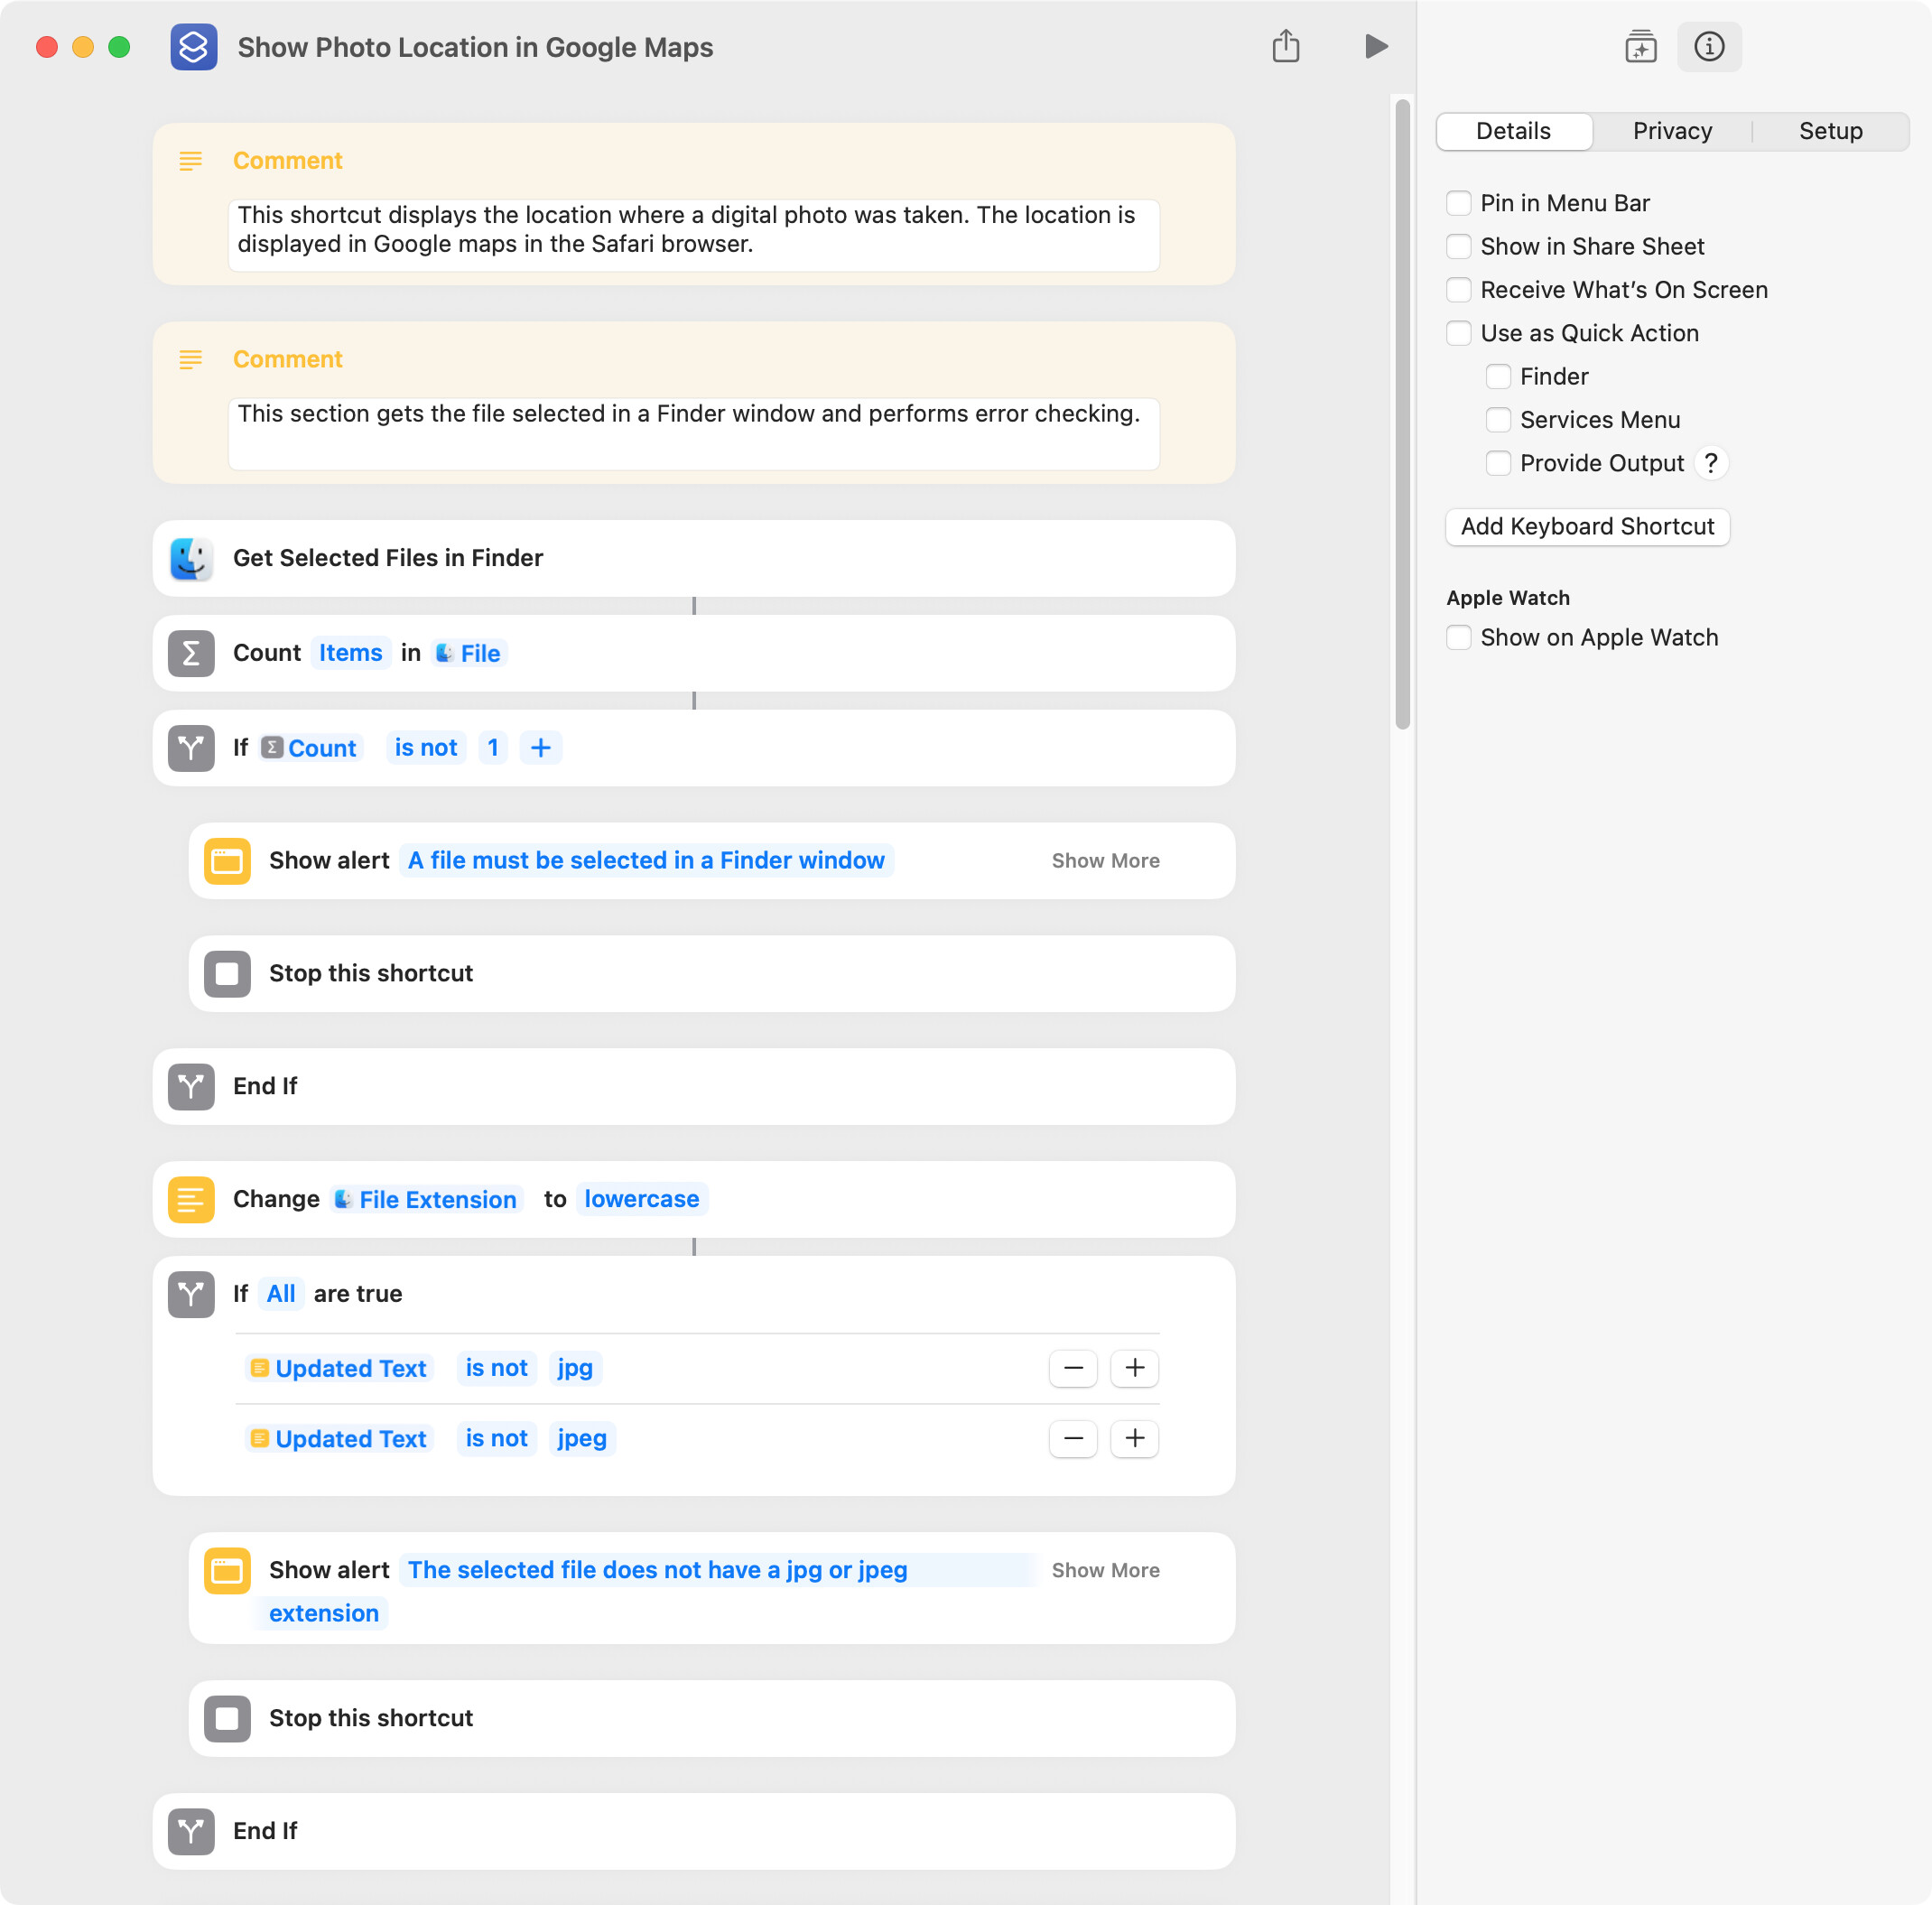Click the If All are true icon
This screenshot has width=1932, height=1905.
191,1295
